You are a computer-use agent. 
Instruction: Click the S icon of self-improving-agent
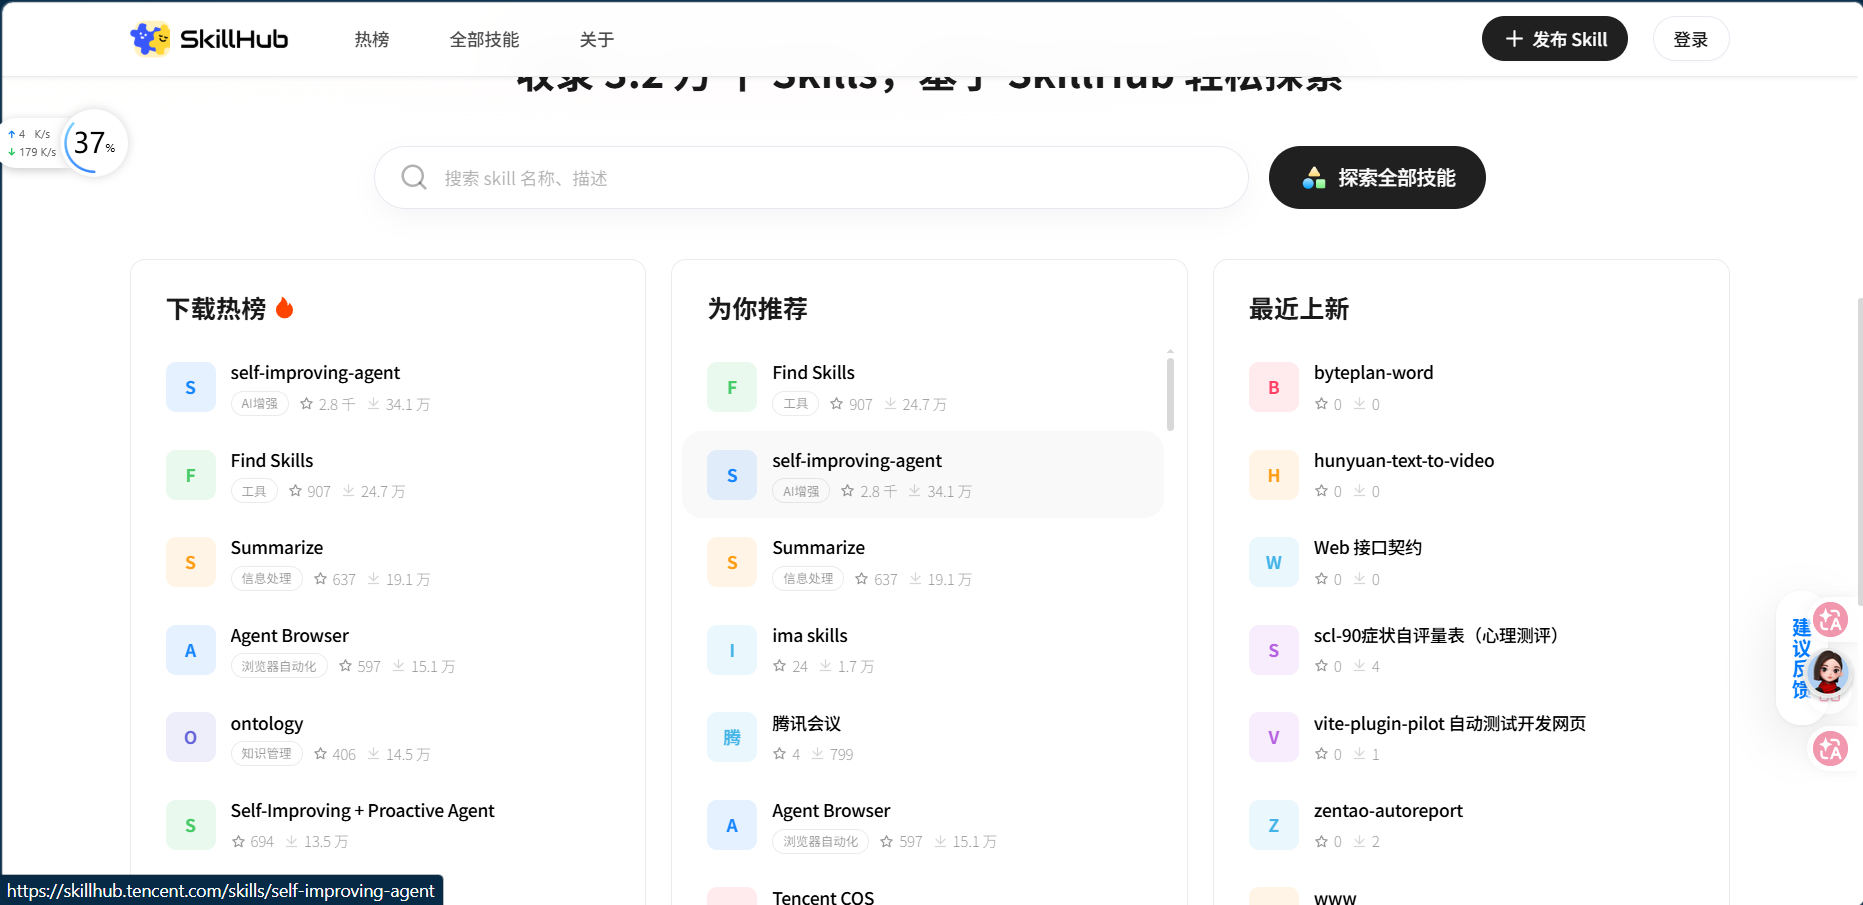tap(190, 386)
